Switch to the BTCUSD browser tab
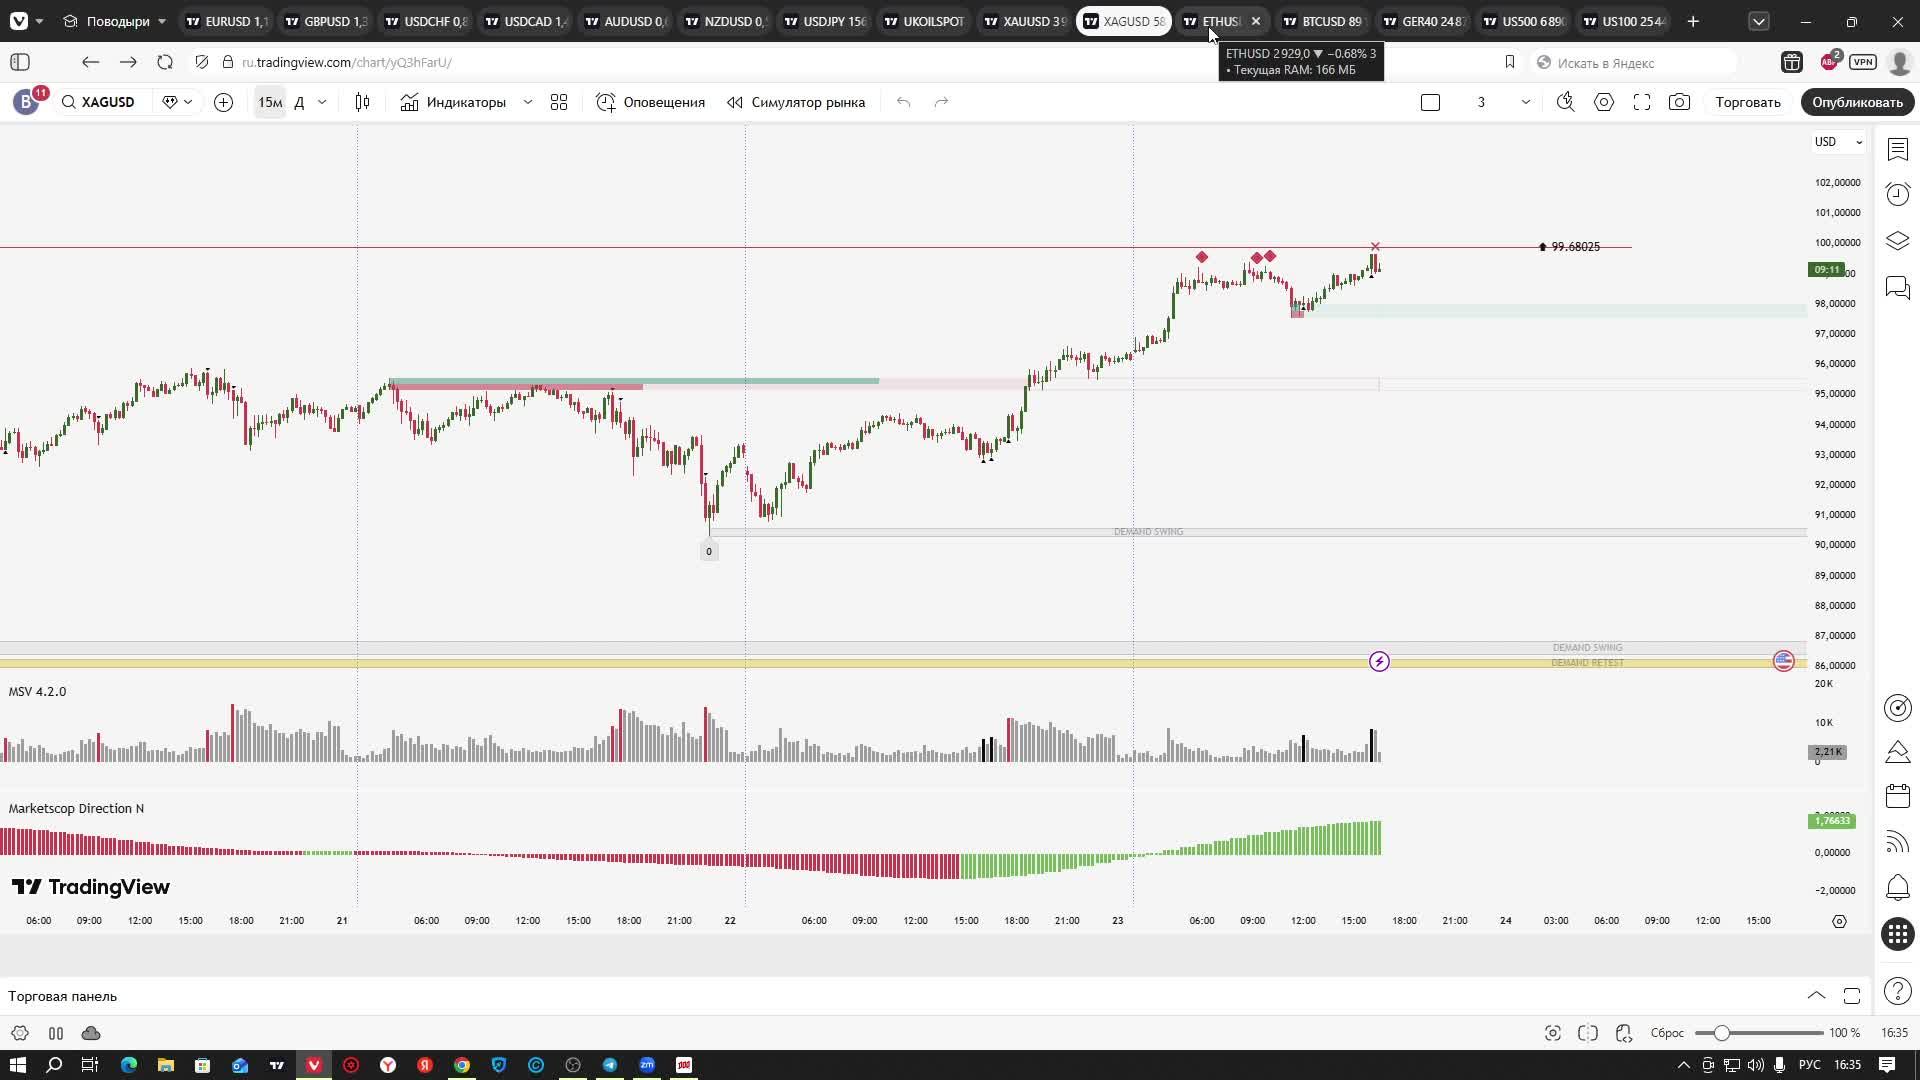This screenshot has height=1080, width=1920. point(1322,21)
